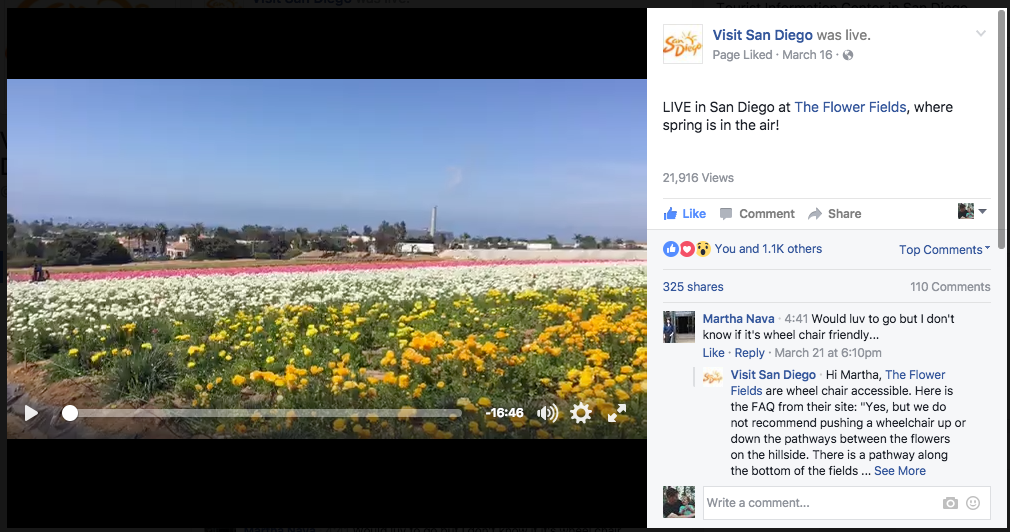Like Martha Nava's comment
Screen dimensions: 1010x532
pos(713,353)
